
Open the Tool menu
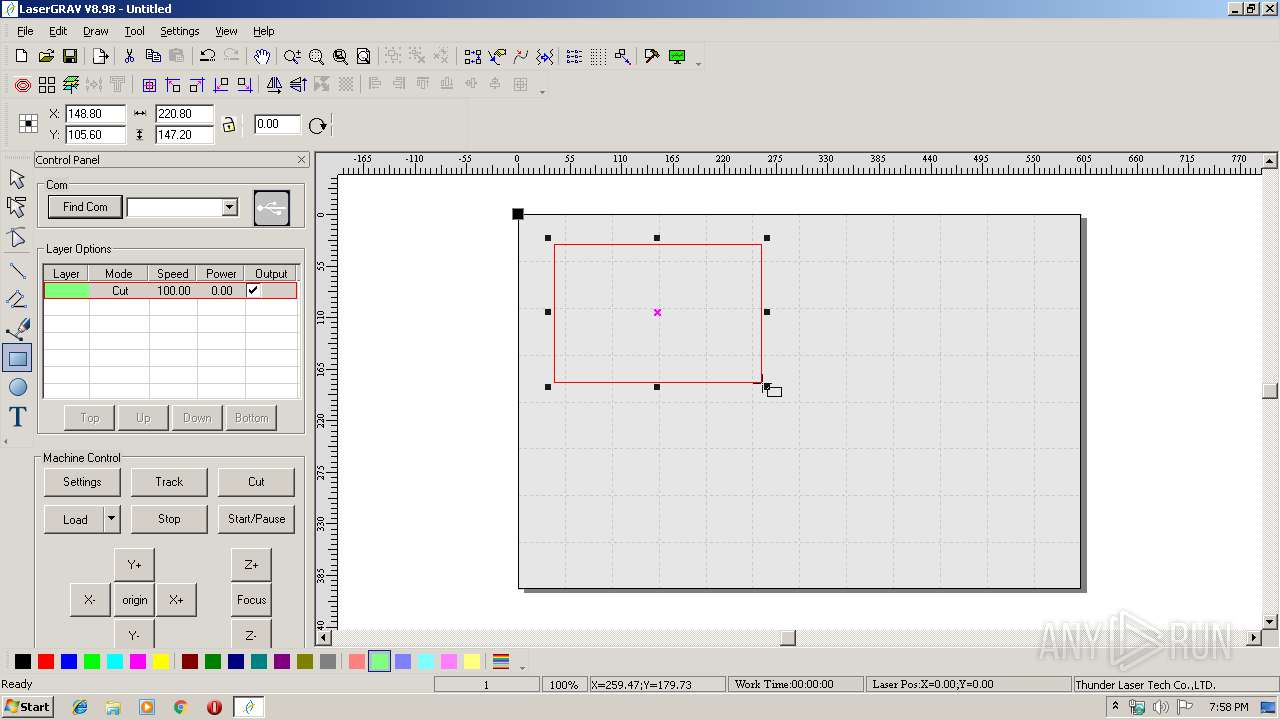[134, 31]
